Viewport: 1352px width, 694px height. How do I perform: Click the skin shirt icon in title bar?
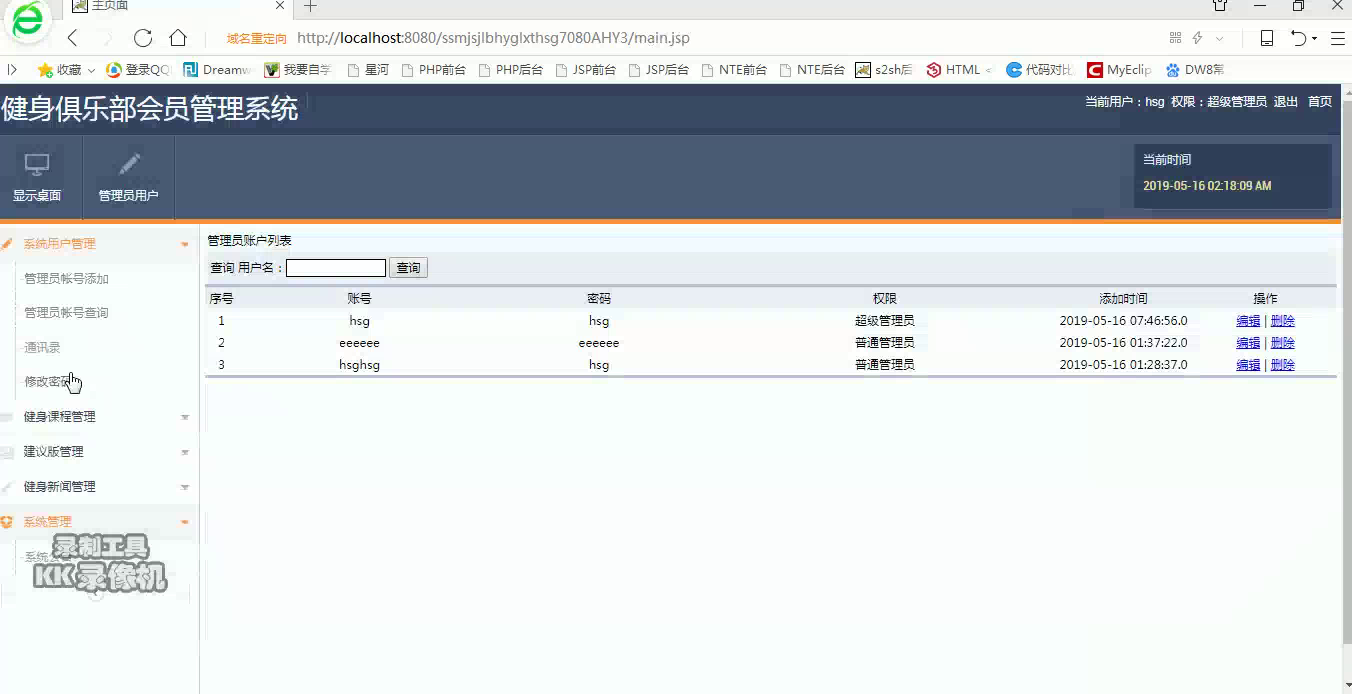(x=1220, y=6)
